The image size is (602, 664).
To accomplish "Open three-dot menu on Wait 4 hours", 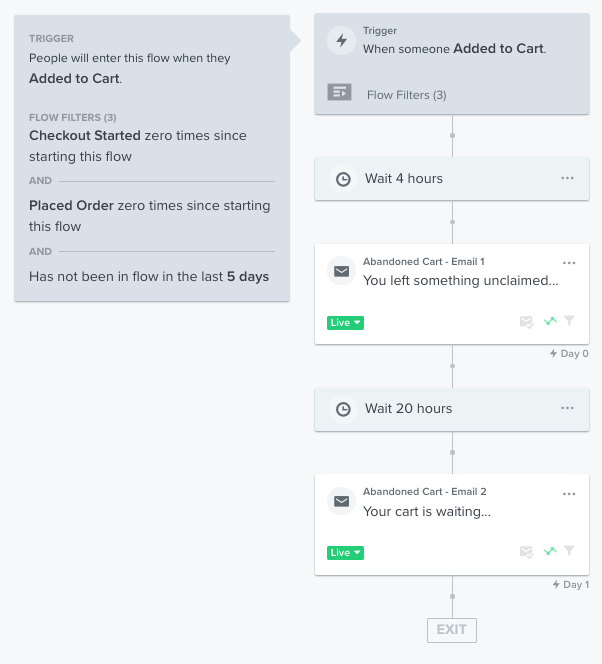I will [x=568, y=178].
